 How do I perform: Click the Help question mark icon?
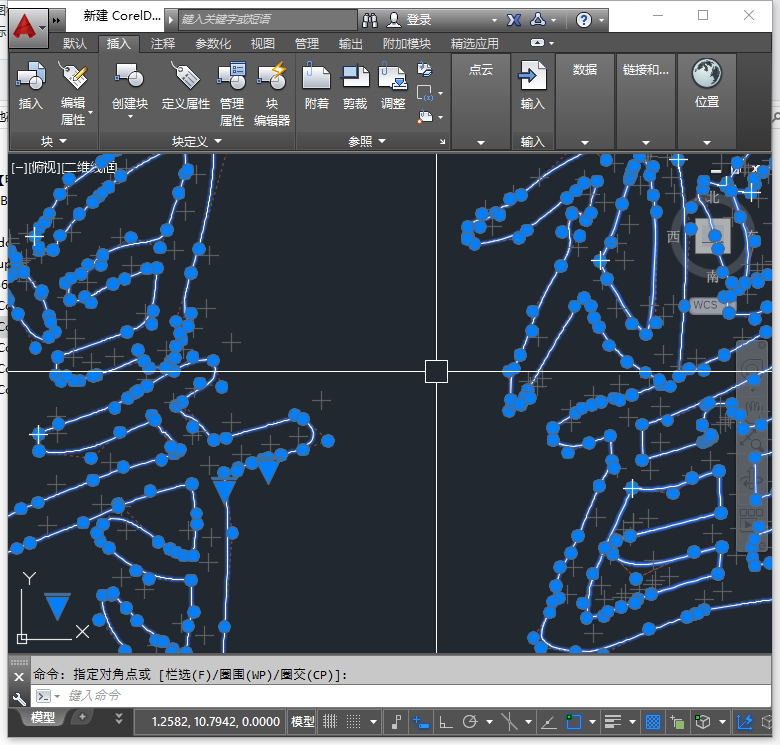pos(584,20)
